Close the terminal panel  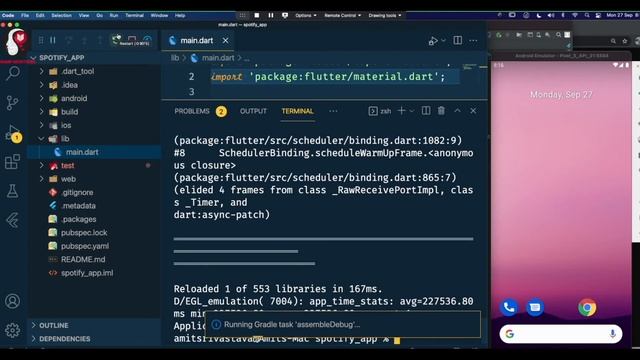[x=473, y=111]
